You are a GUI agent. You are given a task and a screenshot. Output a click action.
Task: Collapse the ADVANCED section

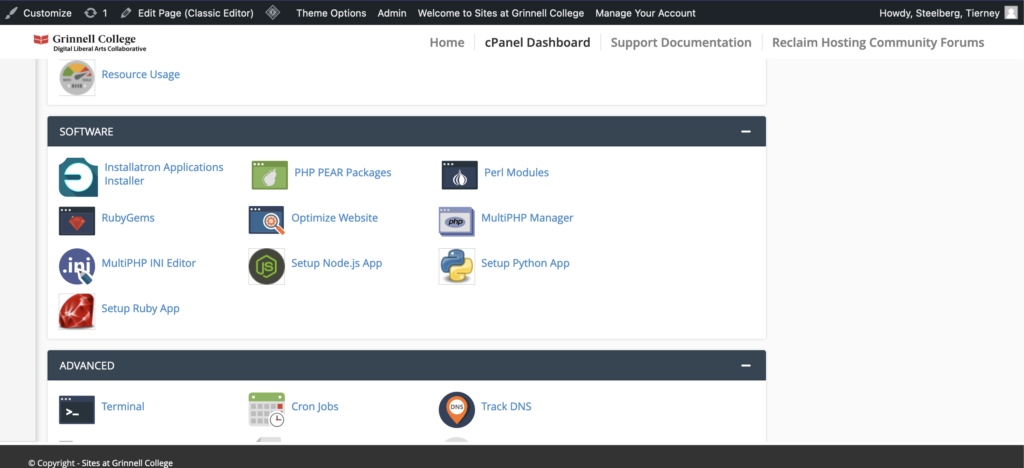[x=746, y=366]
